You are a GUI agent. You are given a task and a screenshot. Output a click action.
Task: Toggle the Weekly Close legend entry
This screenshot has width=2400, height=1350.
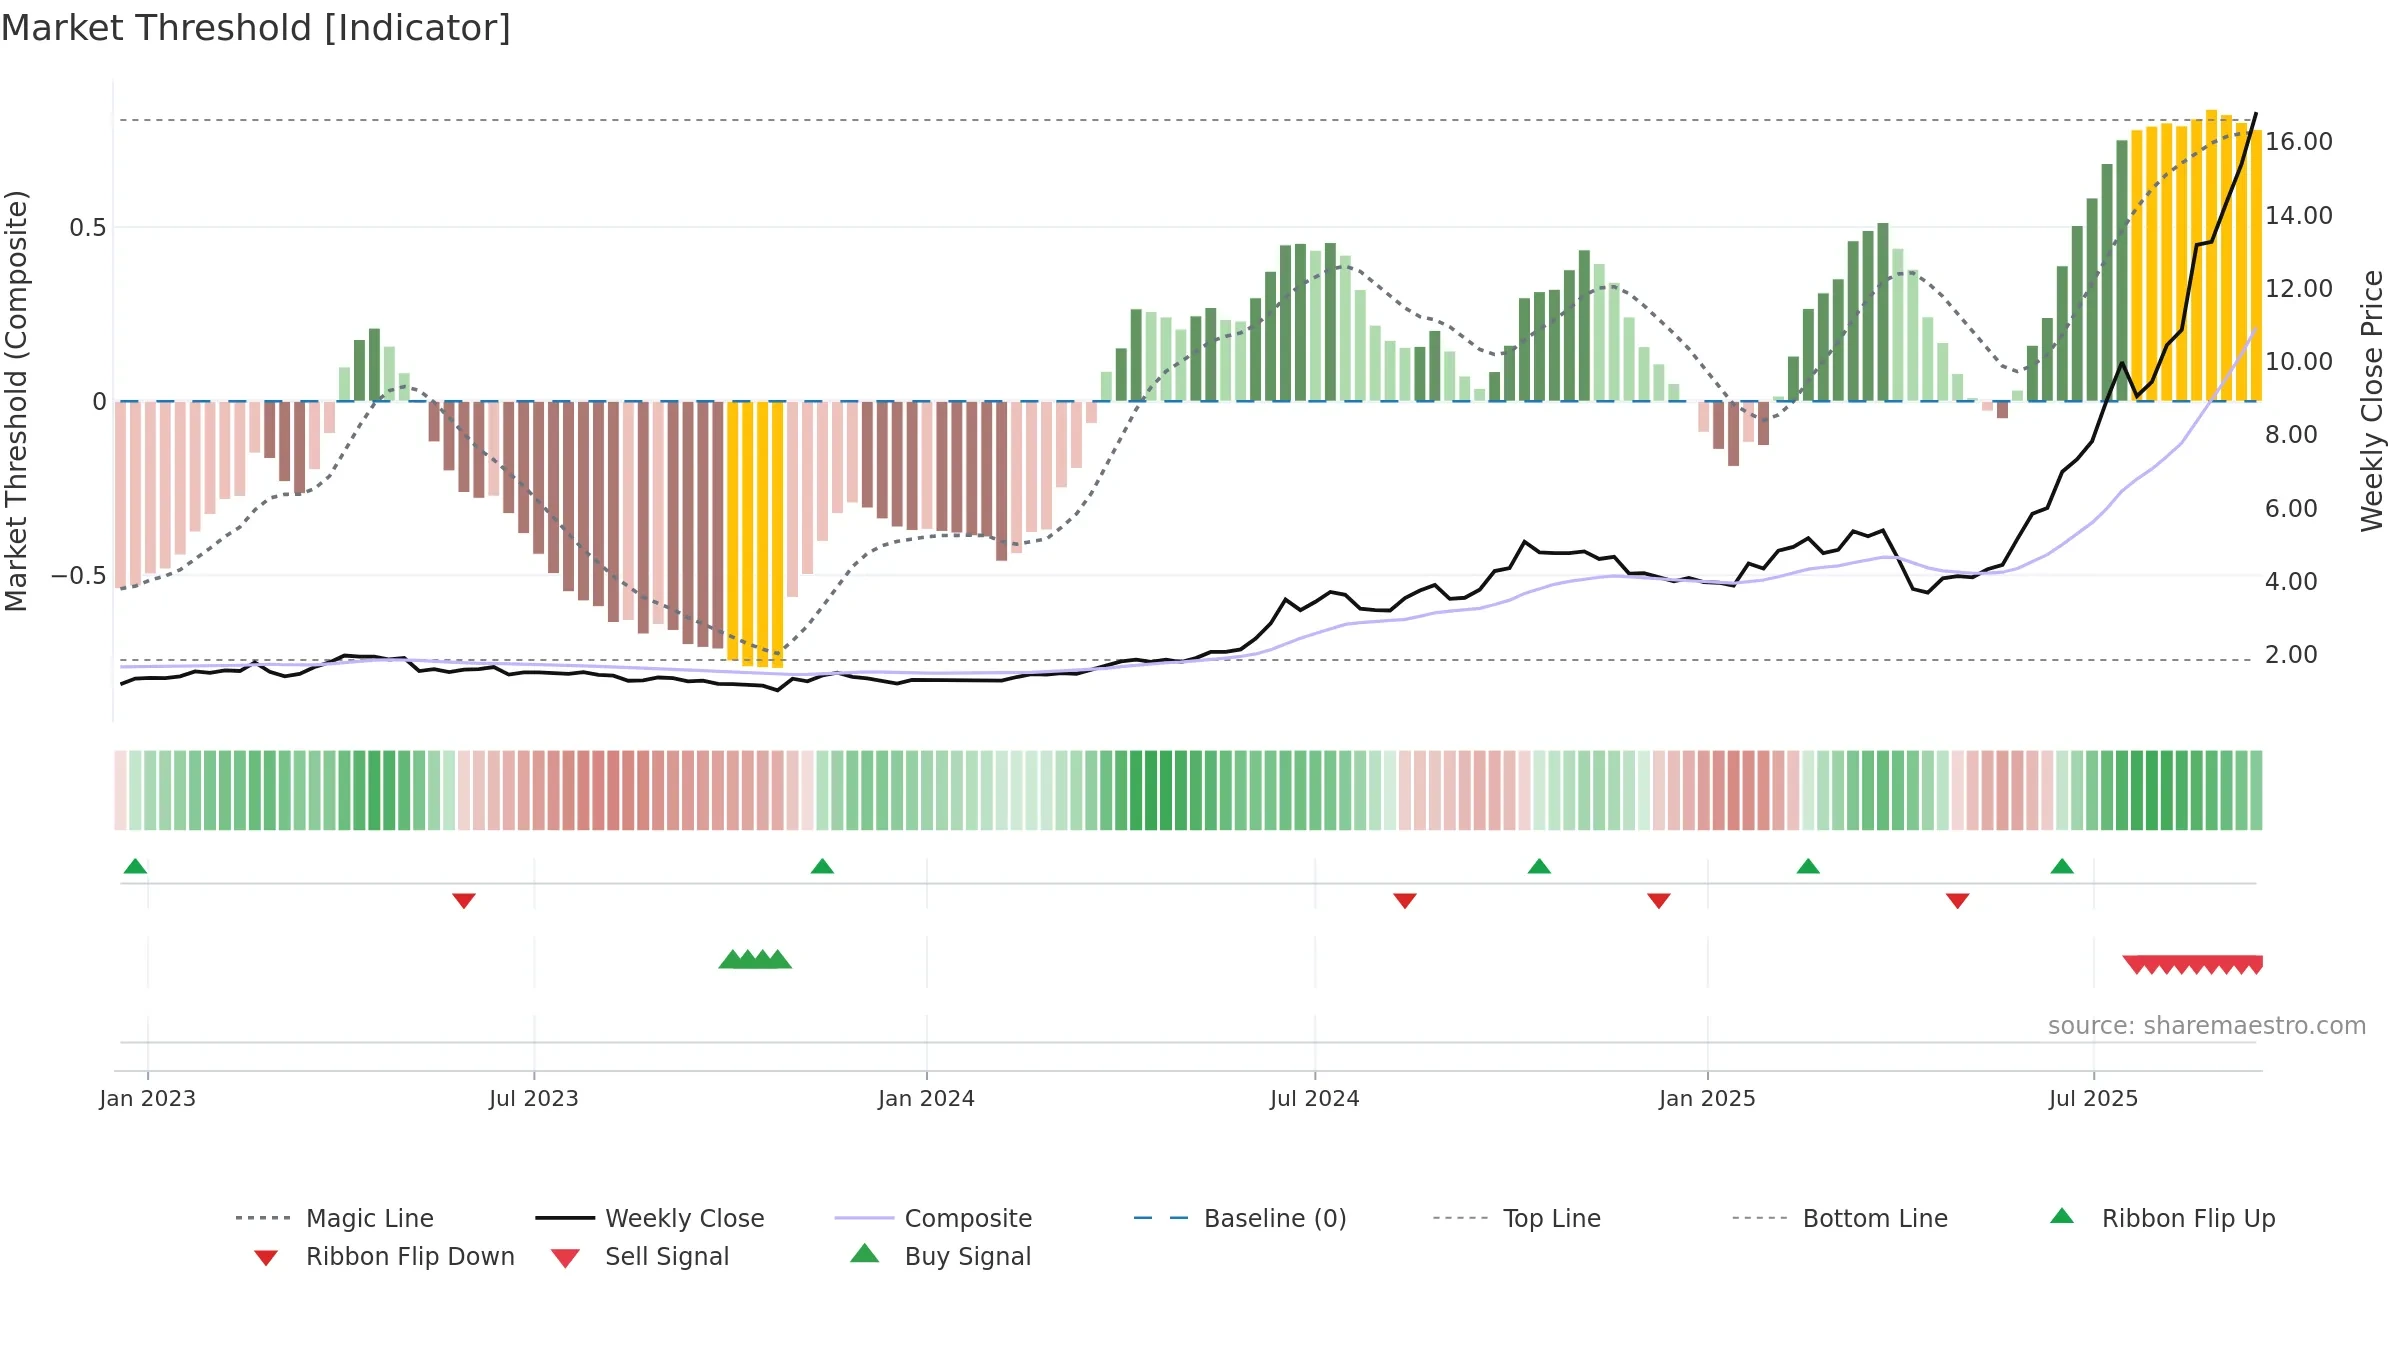(x=650, y=1218)
